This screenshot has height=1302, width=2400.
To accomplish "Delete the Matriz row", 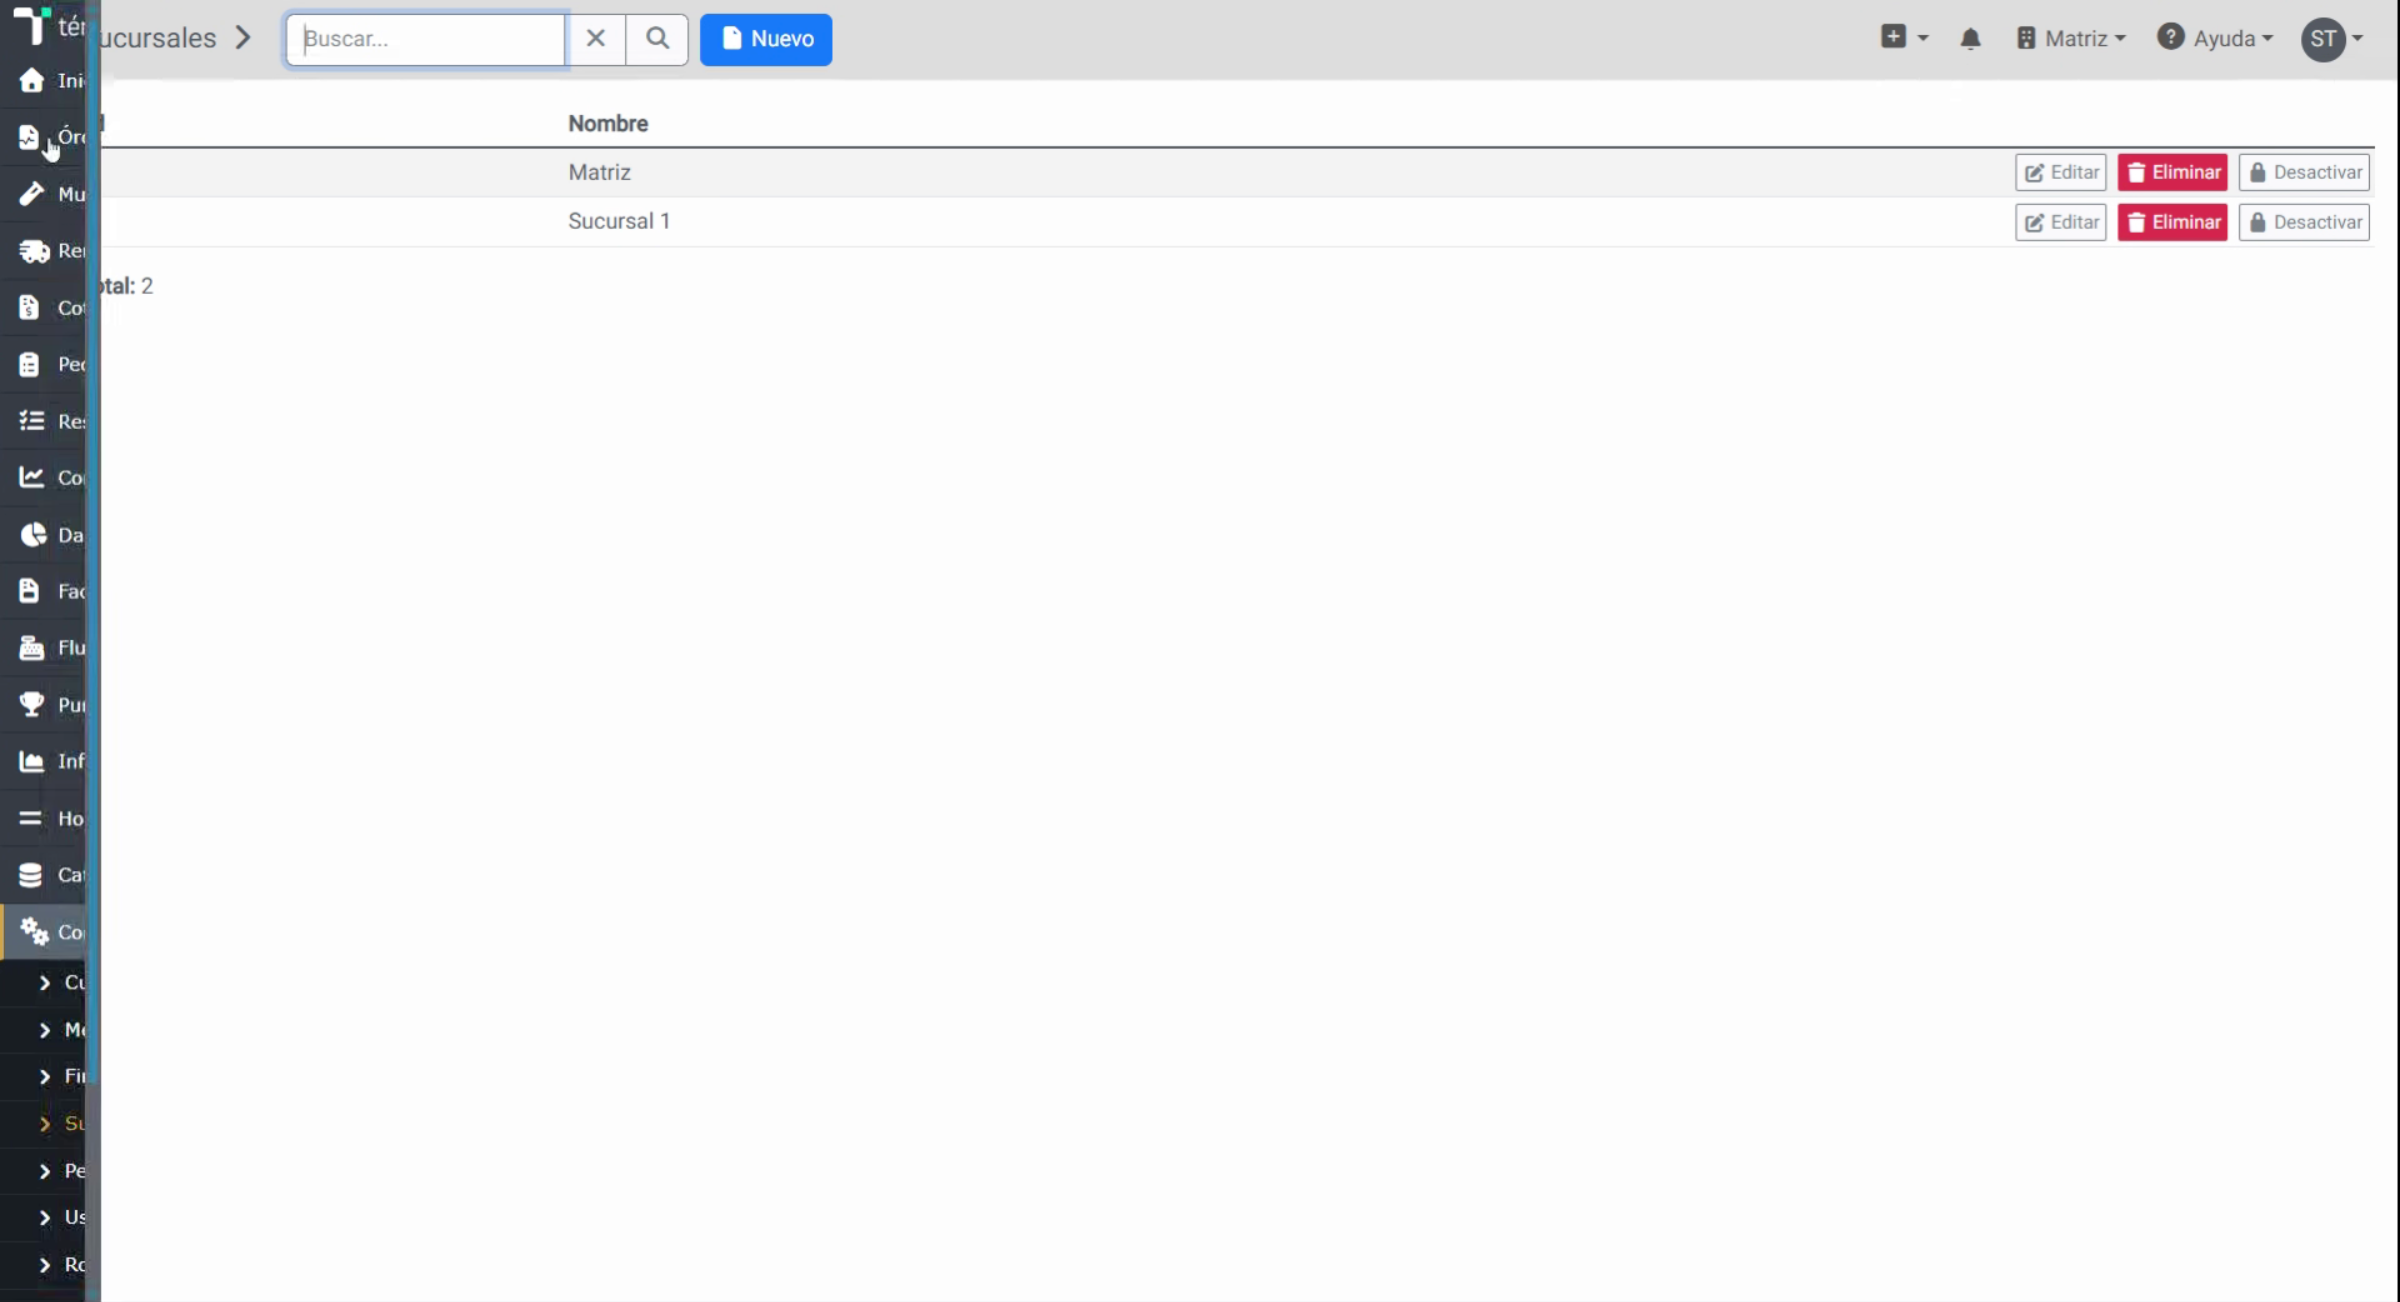I will click(x=2172, y=172).
